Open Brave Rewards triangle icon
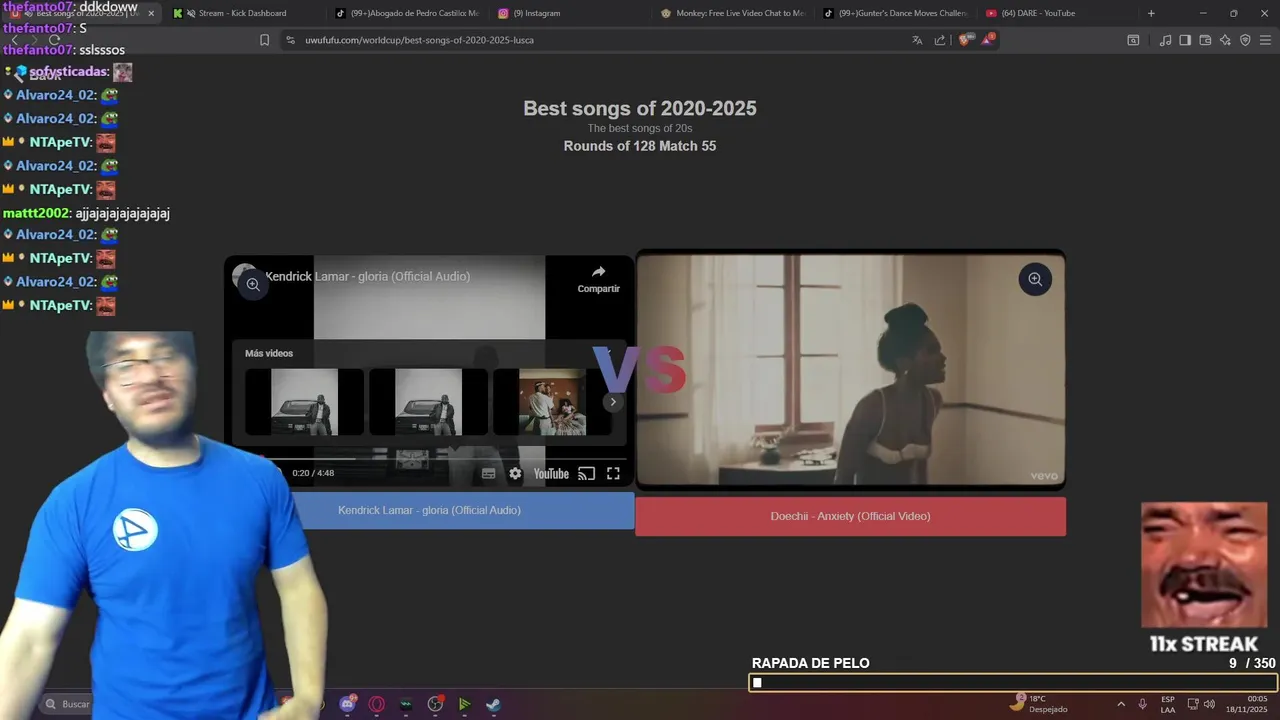The width and height of the screenshot is (1280, 720). click(988, 40)
